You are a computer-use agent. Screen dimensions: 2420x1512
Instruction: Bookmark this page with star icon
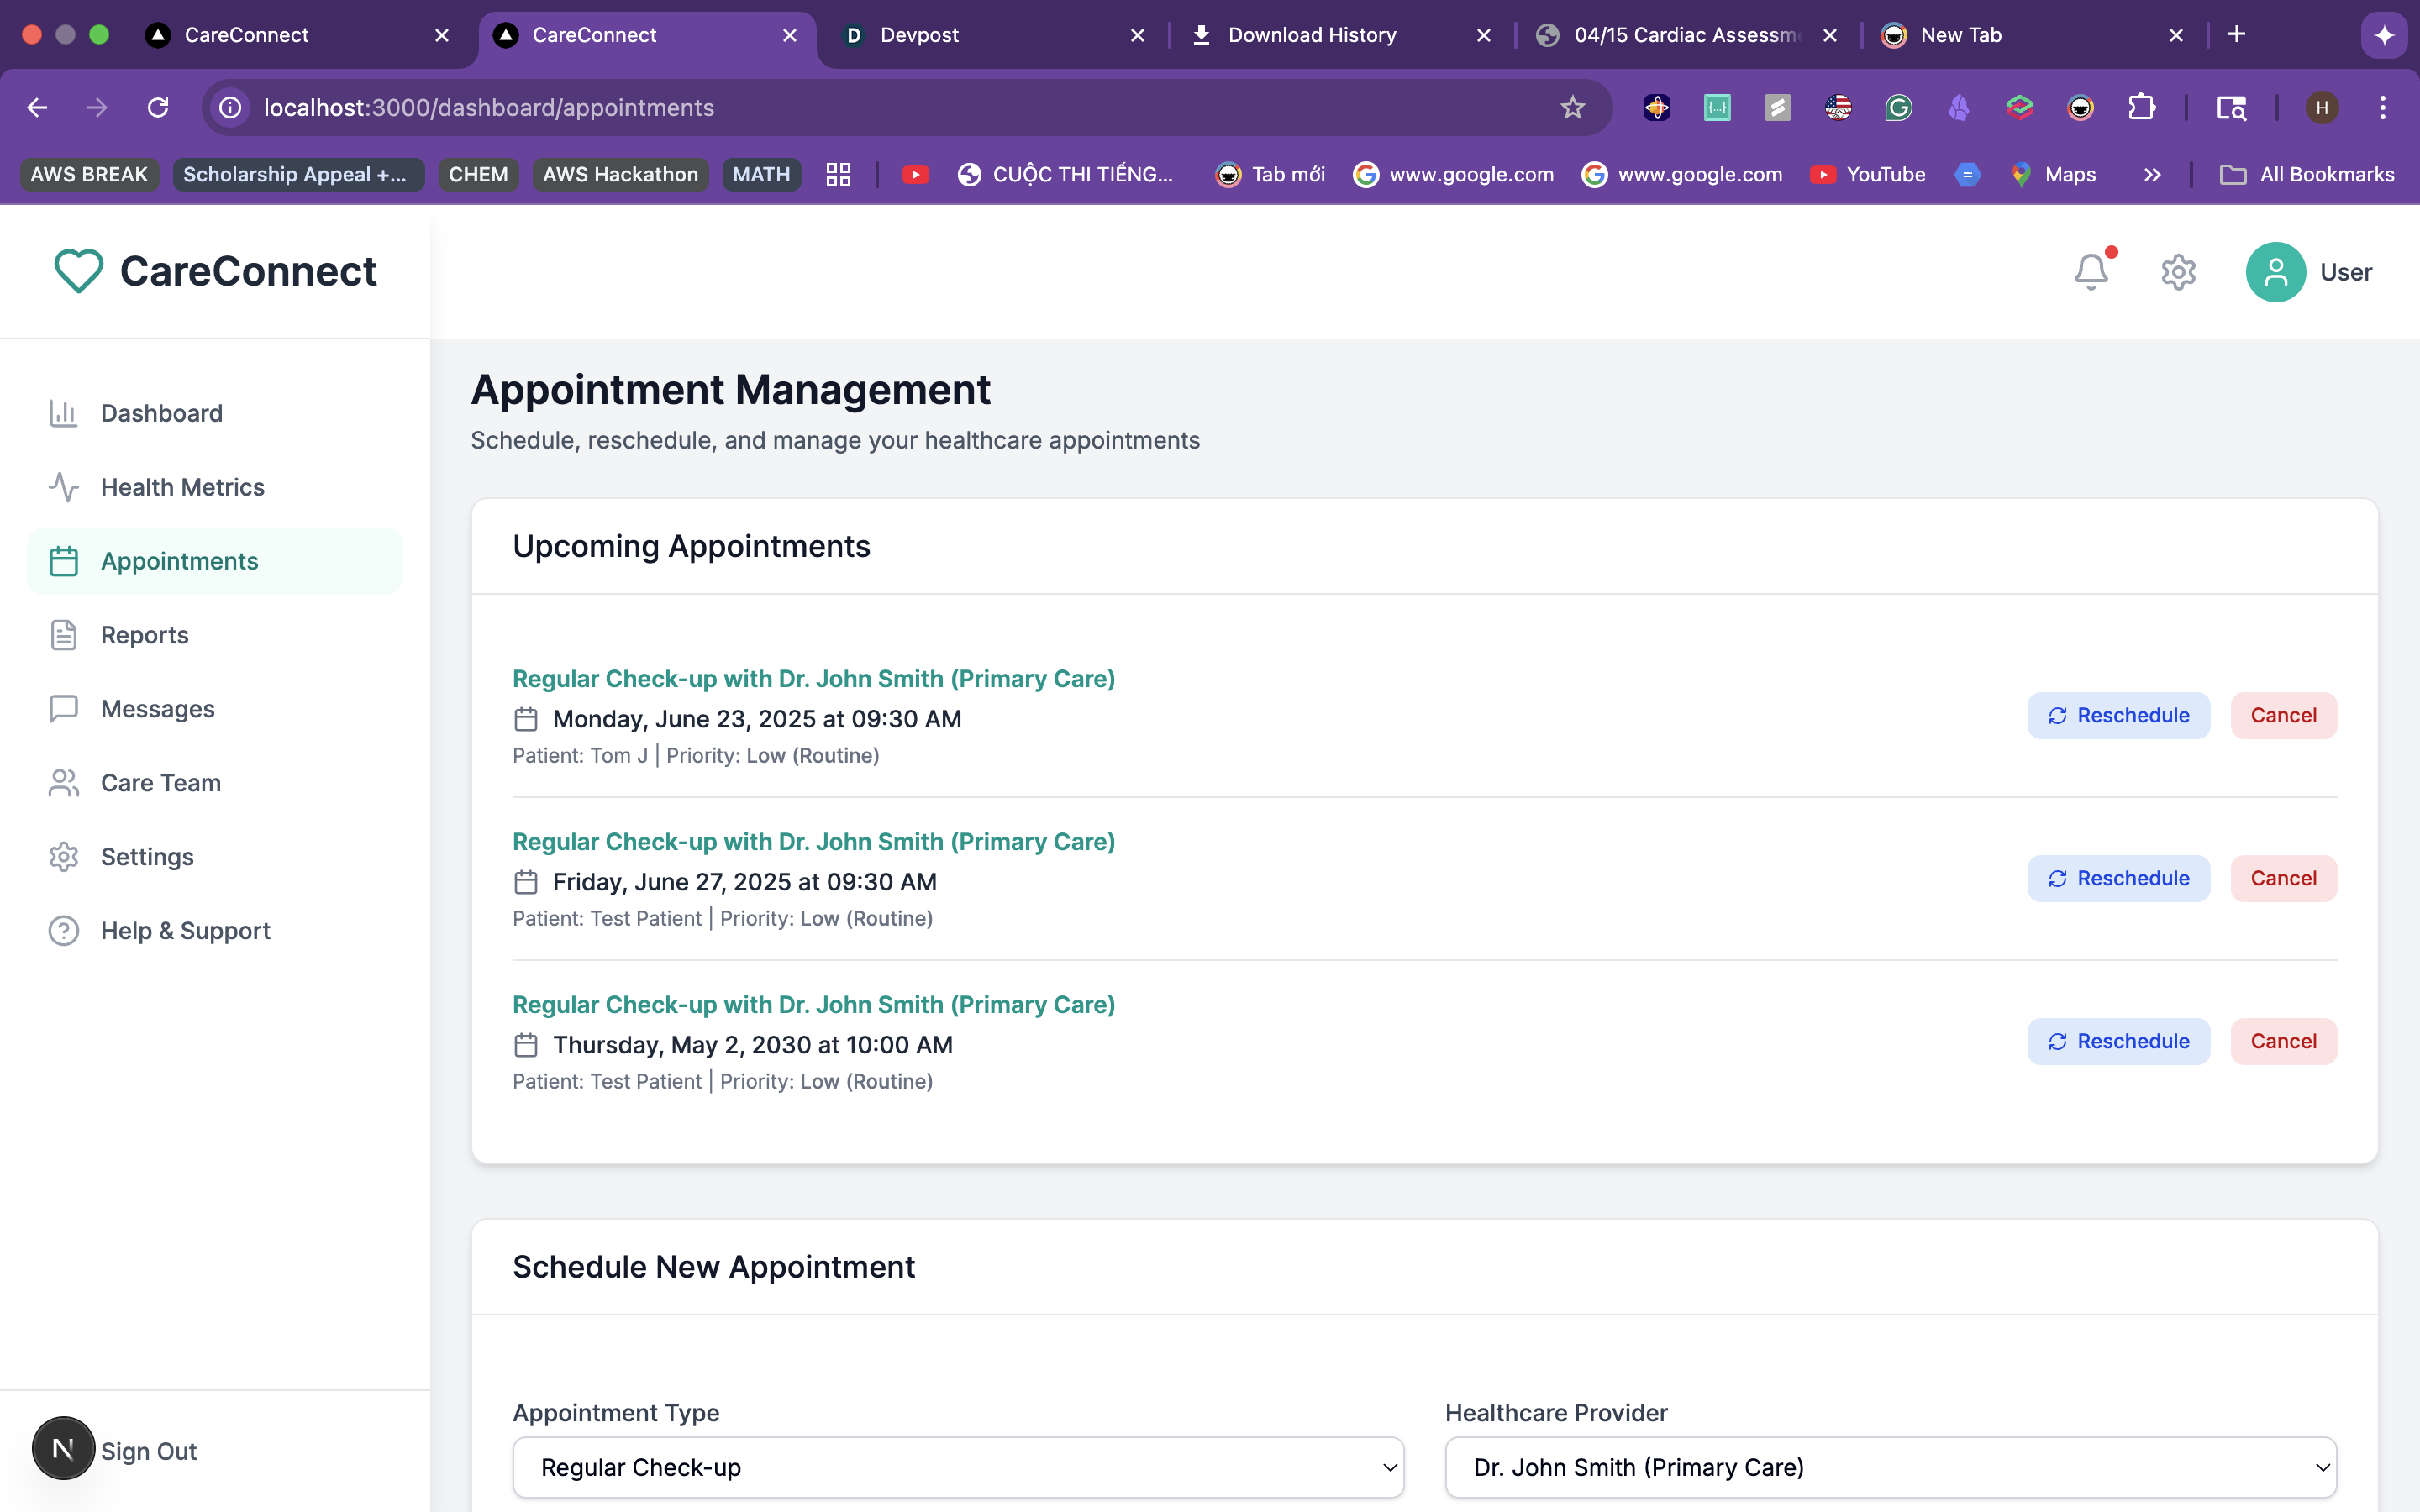click(1572, 108)
